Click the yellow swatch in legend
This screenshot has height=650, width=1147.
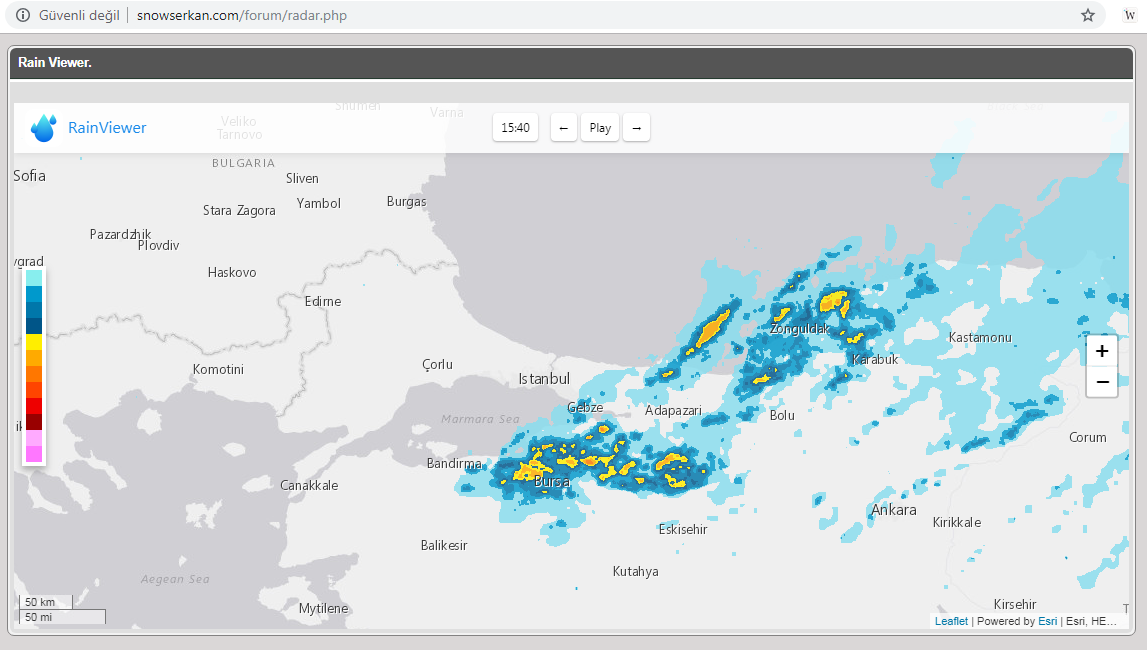(34, 342)
